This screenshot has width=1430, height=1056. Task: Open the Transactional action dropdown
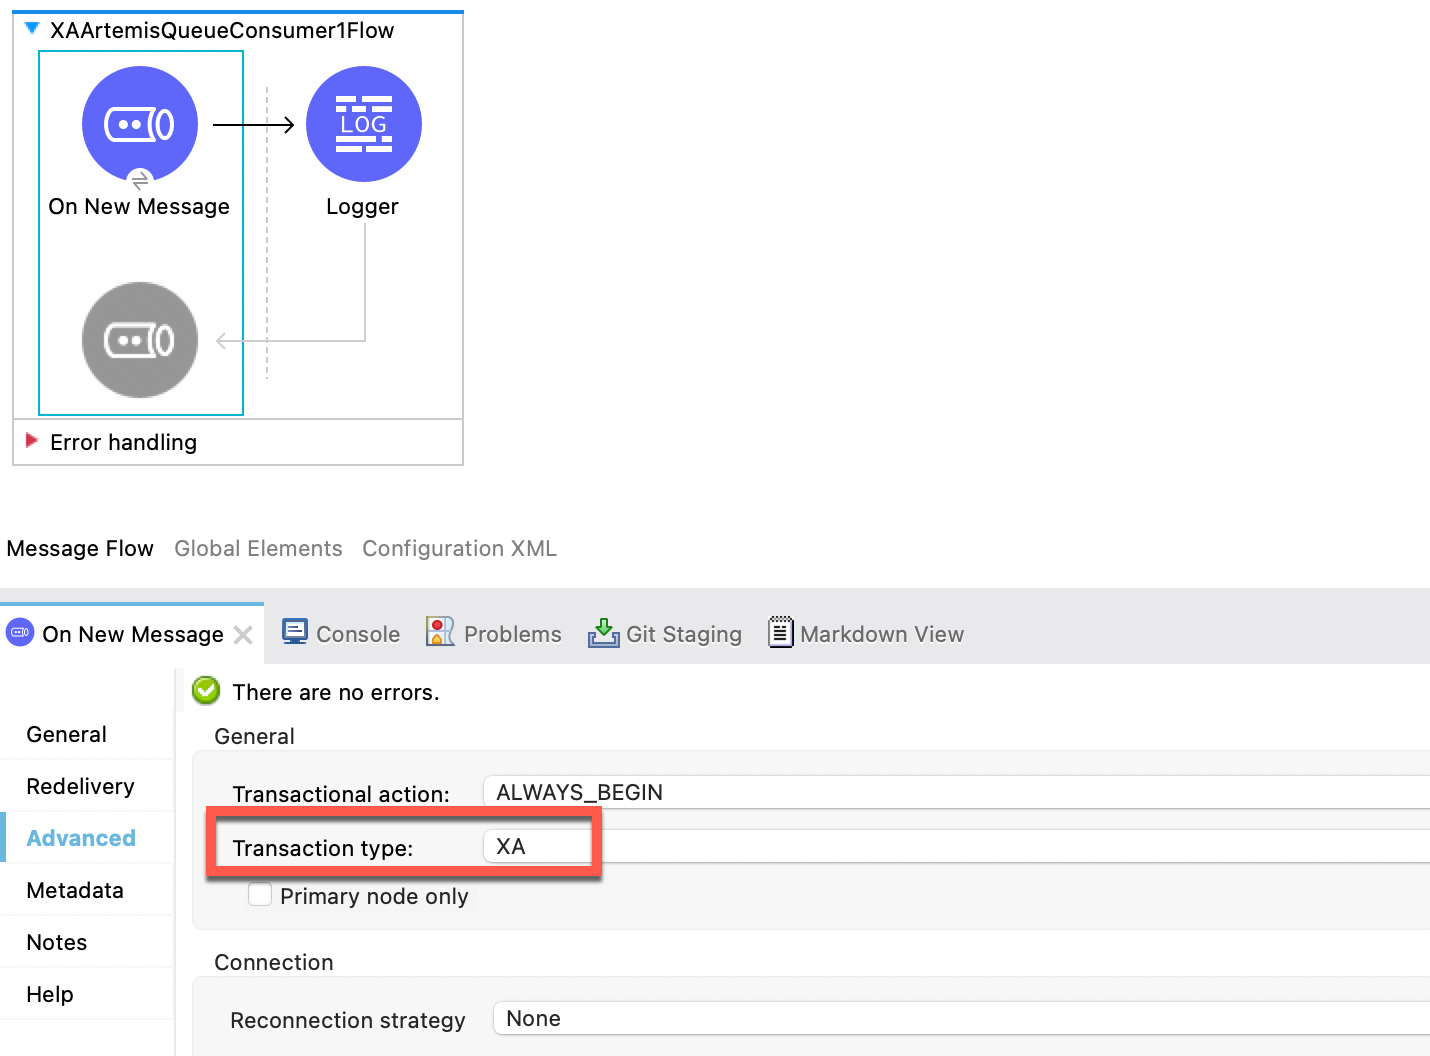[955, 792]
